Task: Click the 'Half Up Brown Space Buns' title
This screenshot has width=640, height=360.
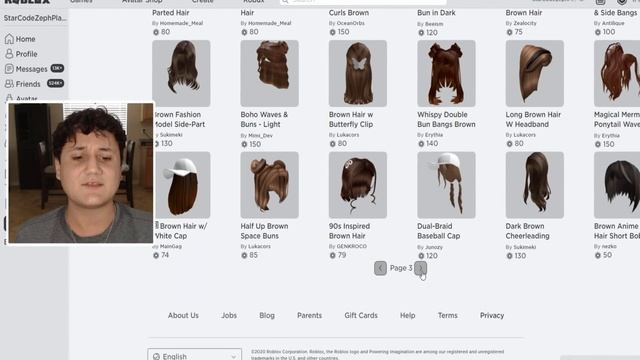Action: (264, 231)
